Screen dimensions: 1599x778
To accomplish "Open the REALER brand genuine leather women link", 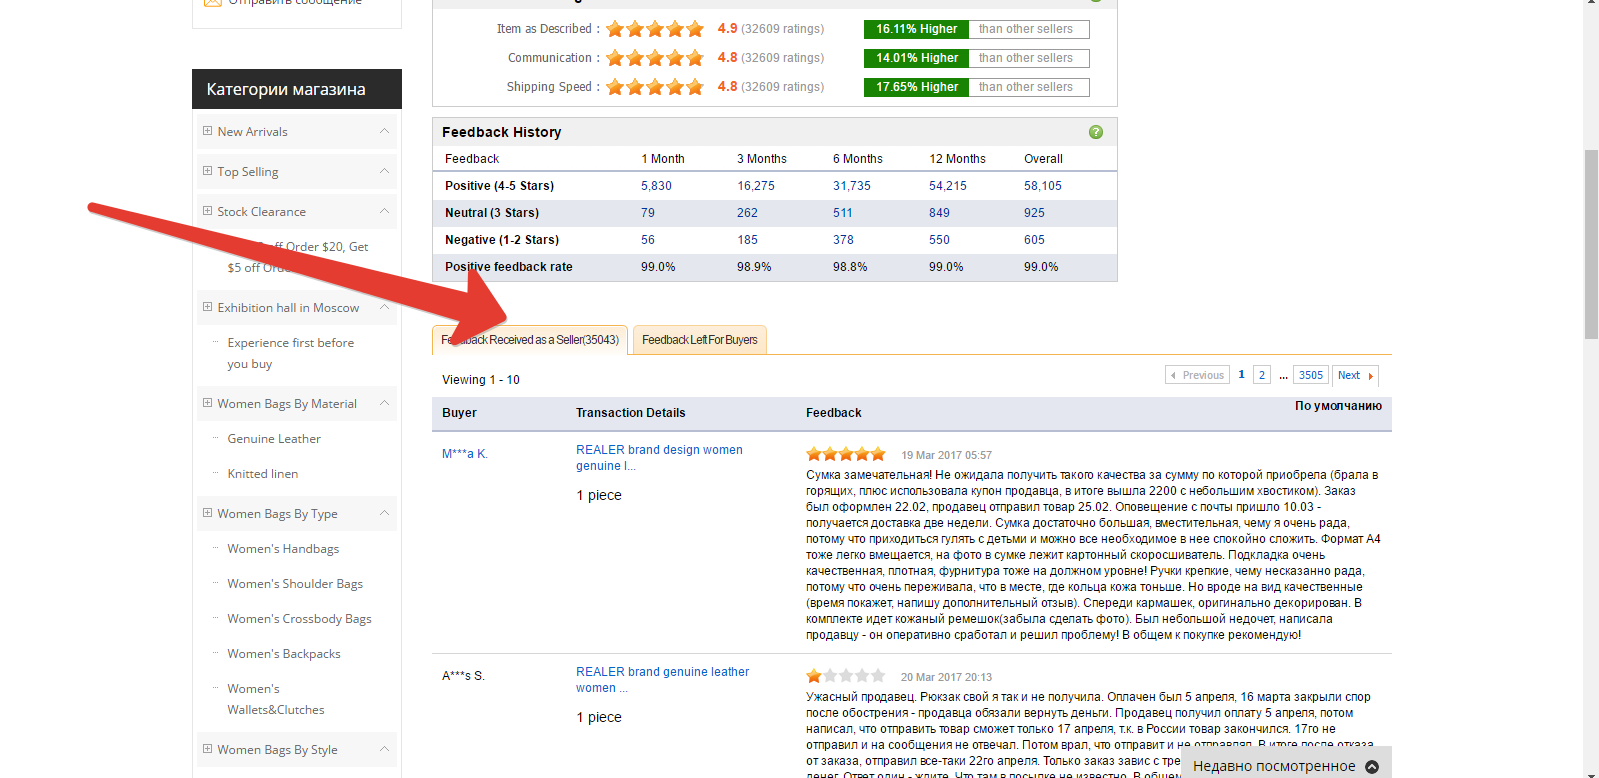I will [662, 680].
